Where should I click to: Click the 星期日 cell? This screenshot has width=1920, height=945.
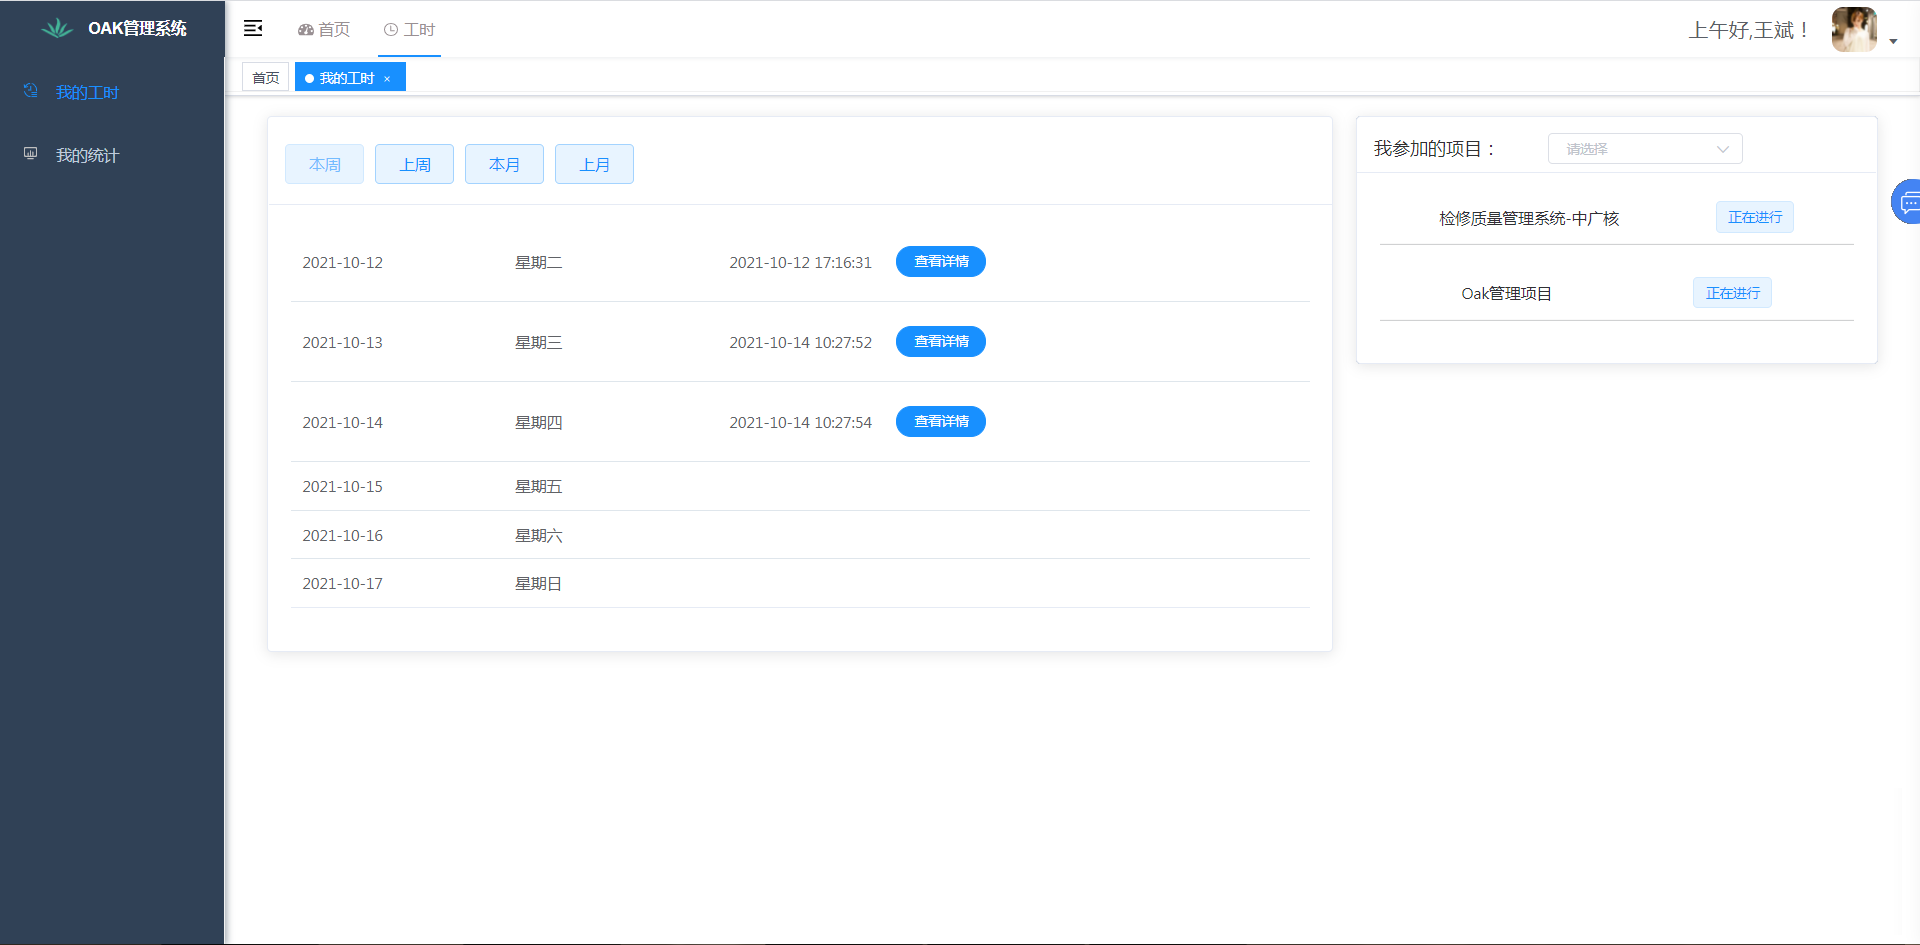[538, 583]
